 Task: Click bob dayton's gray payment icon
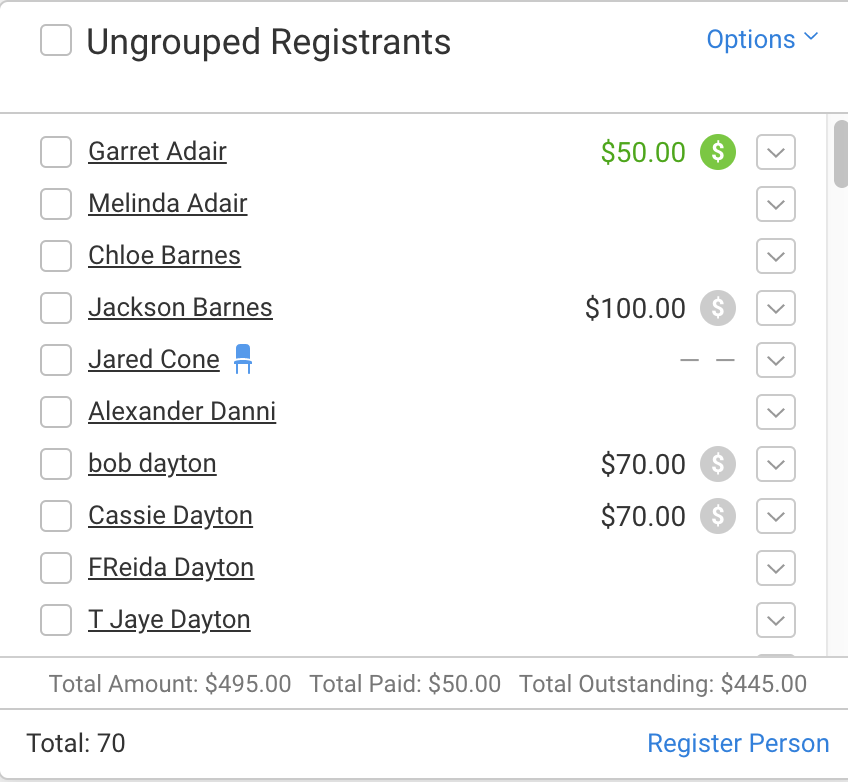(x=718, y=464)
